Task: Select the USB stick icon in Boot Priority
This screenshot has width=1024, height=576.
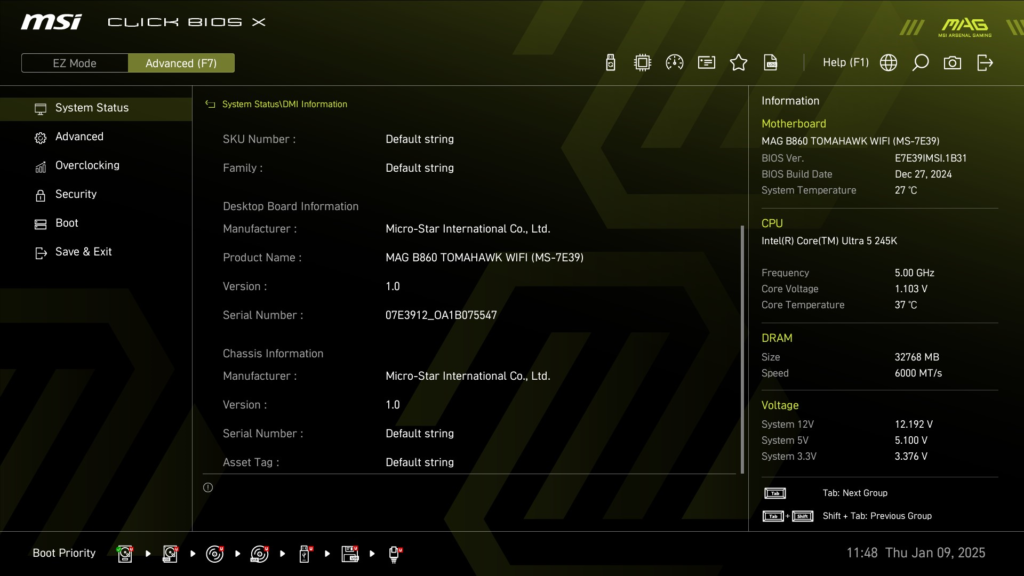Action: [305, 553]
